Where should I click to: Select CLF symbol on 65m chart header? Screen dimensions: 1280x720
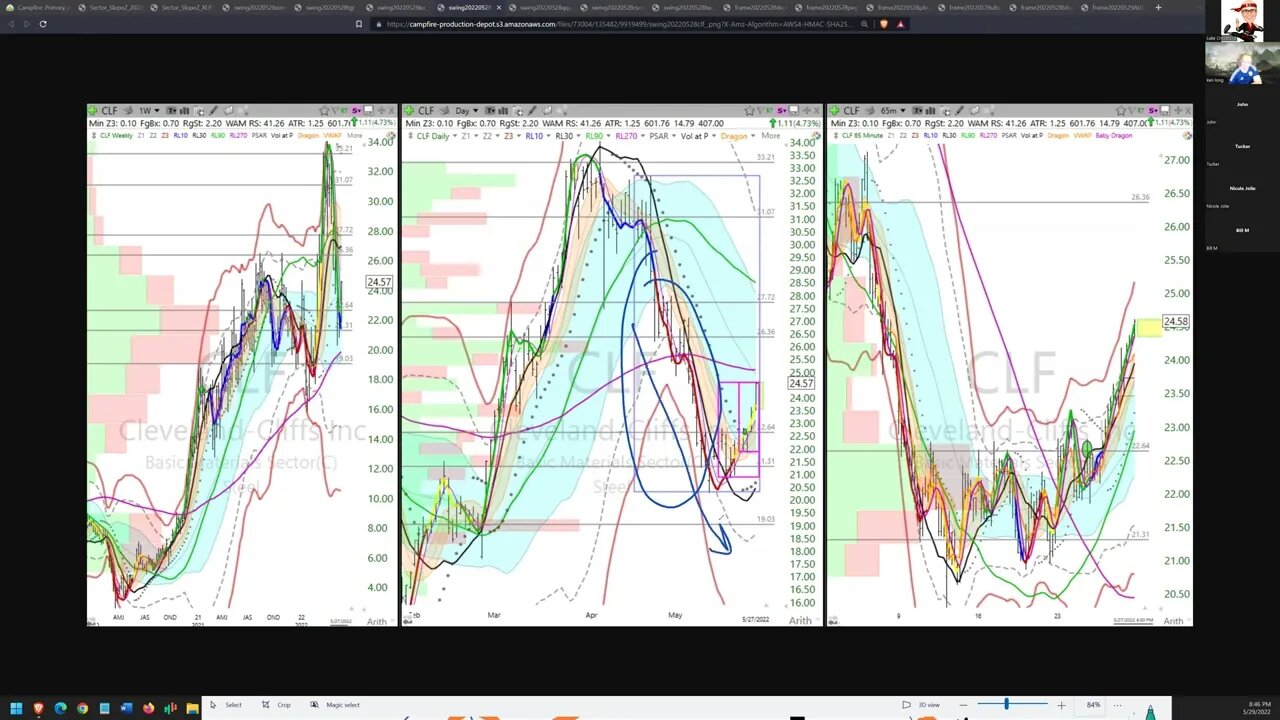[850, 110]
